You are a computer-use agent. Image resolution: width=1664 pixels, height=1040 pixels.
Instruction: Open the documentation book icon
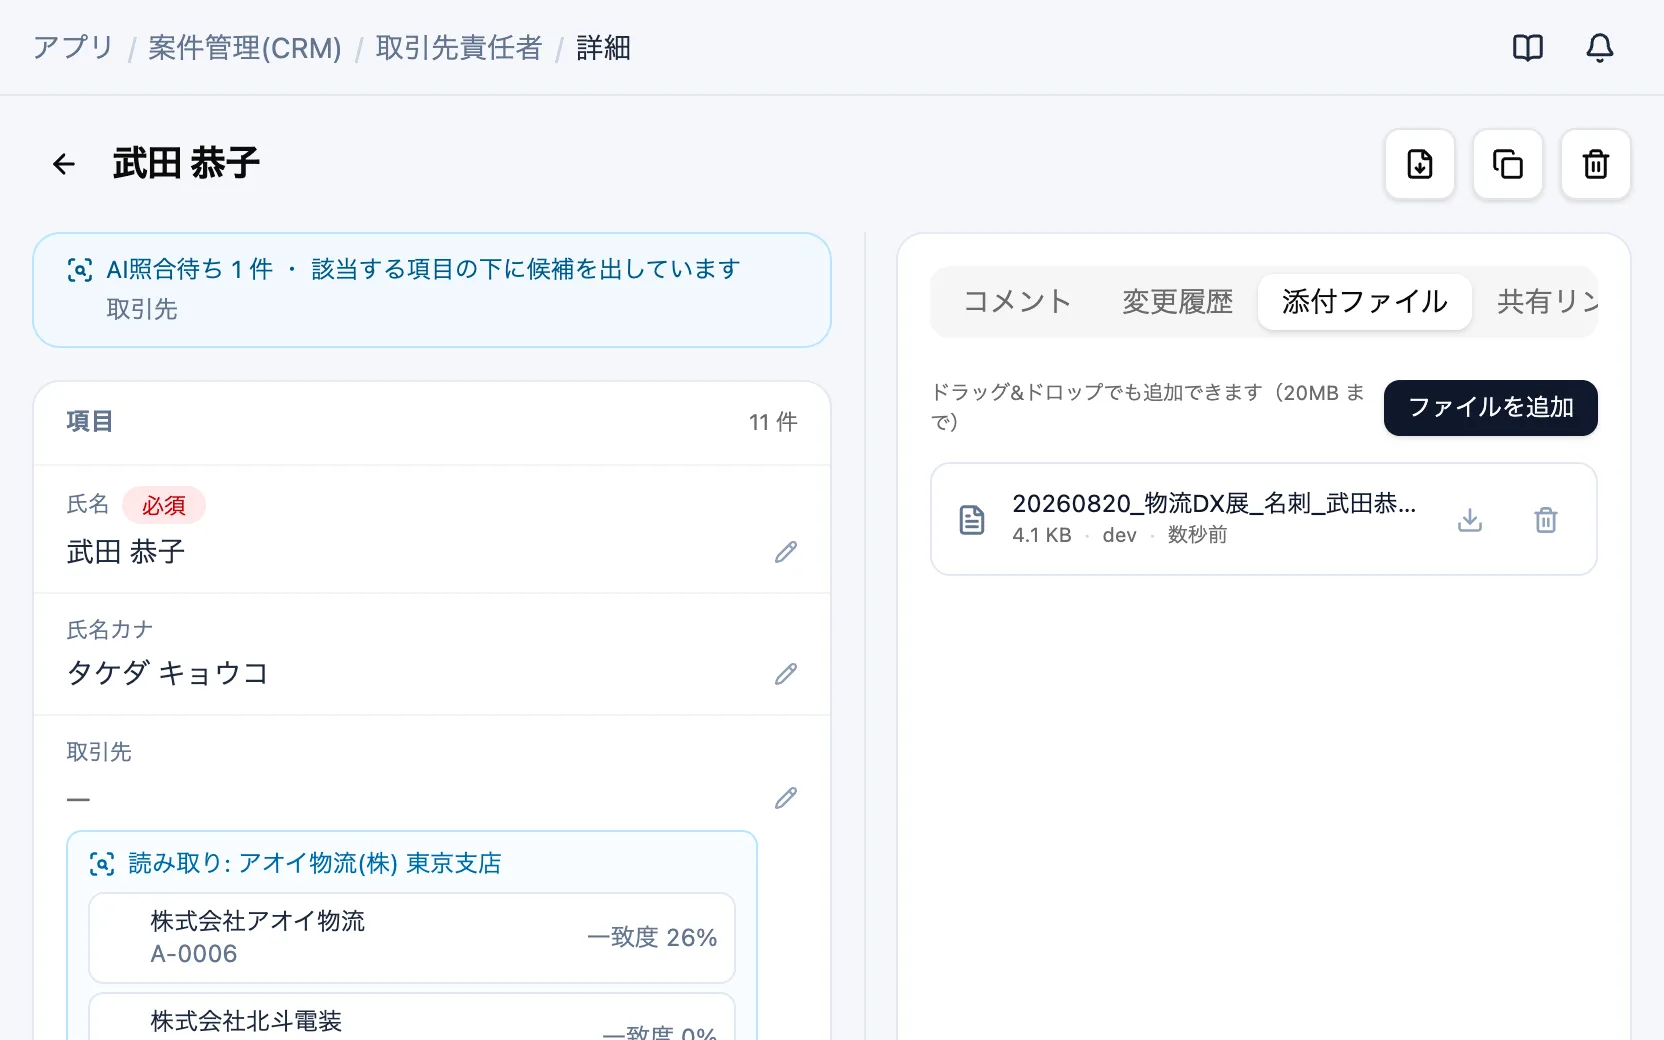(x=1528, y=48)
